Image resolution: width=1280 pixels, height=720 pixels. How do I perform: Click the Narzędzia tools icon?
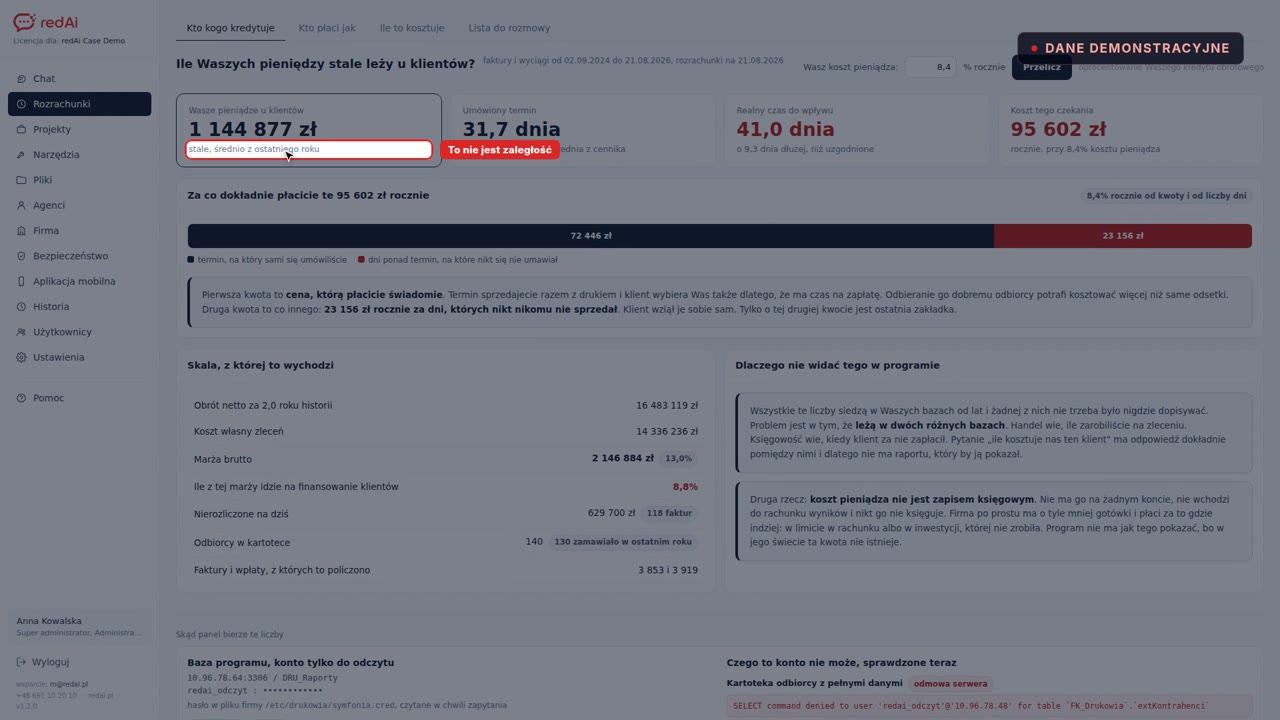pyautogui.click(x=22, y=155)
